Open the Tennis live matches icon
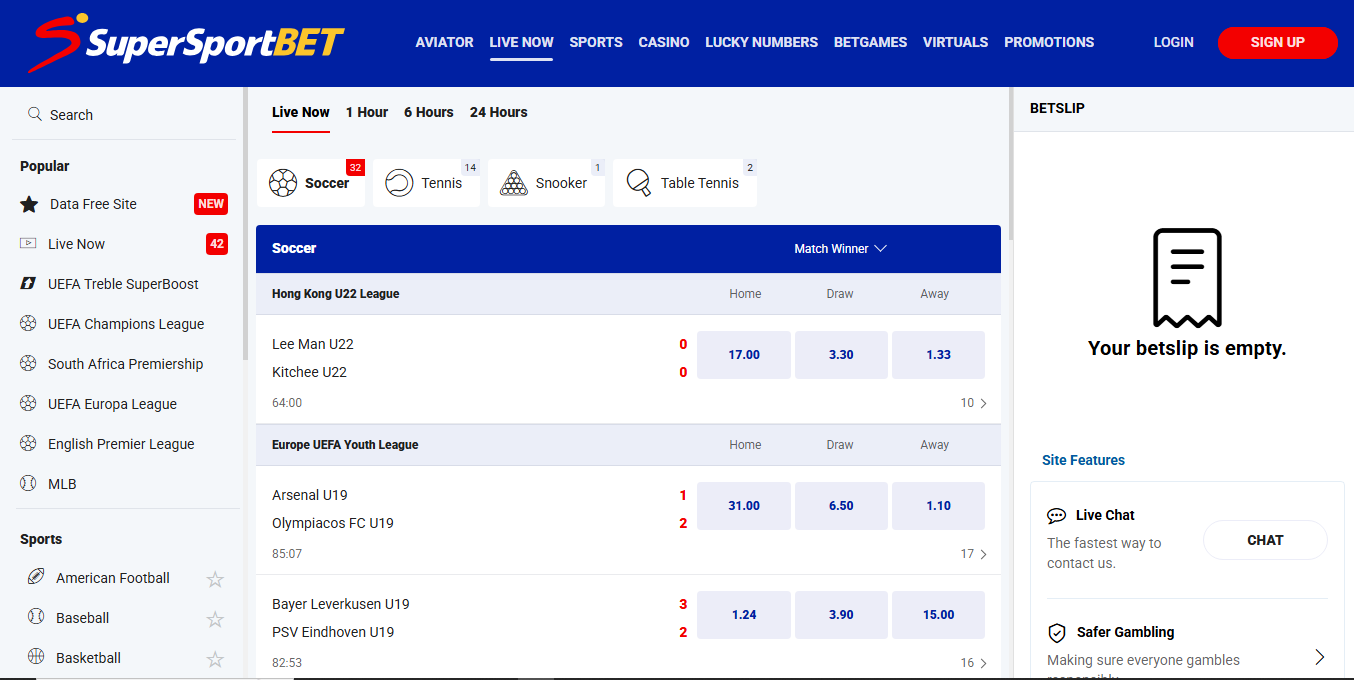The image size is (1354, 680). (x=398, y=183)
